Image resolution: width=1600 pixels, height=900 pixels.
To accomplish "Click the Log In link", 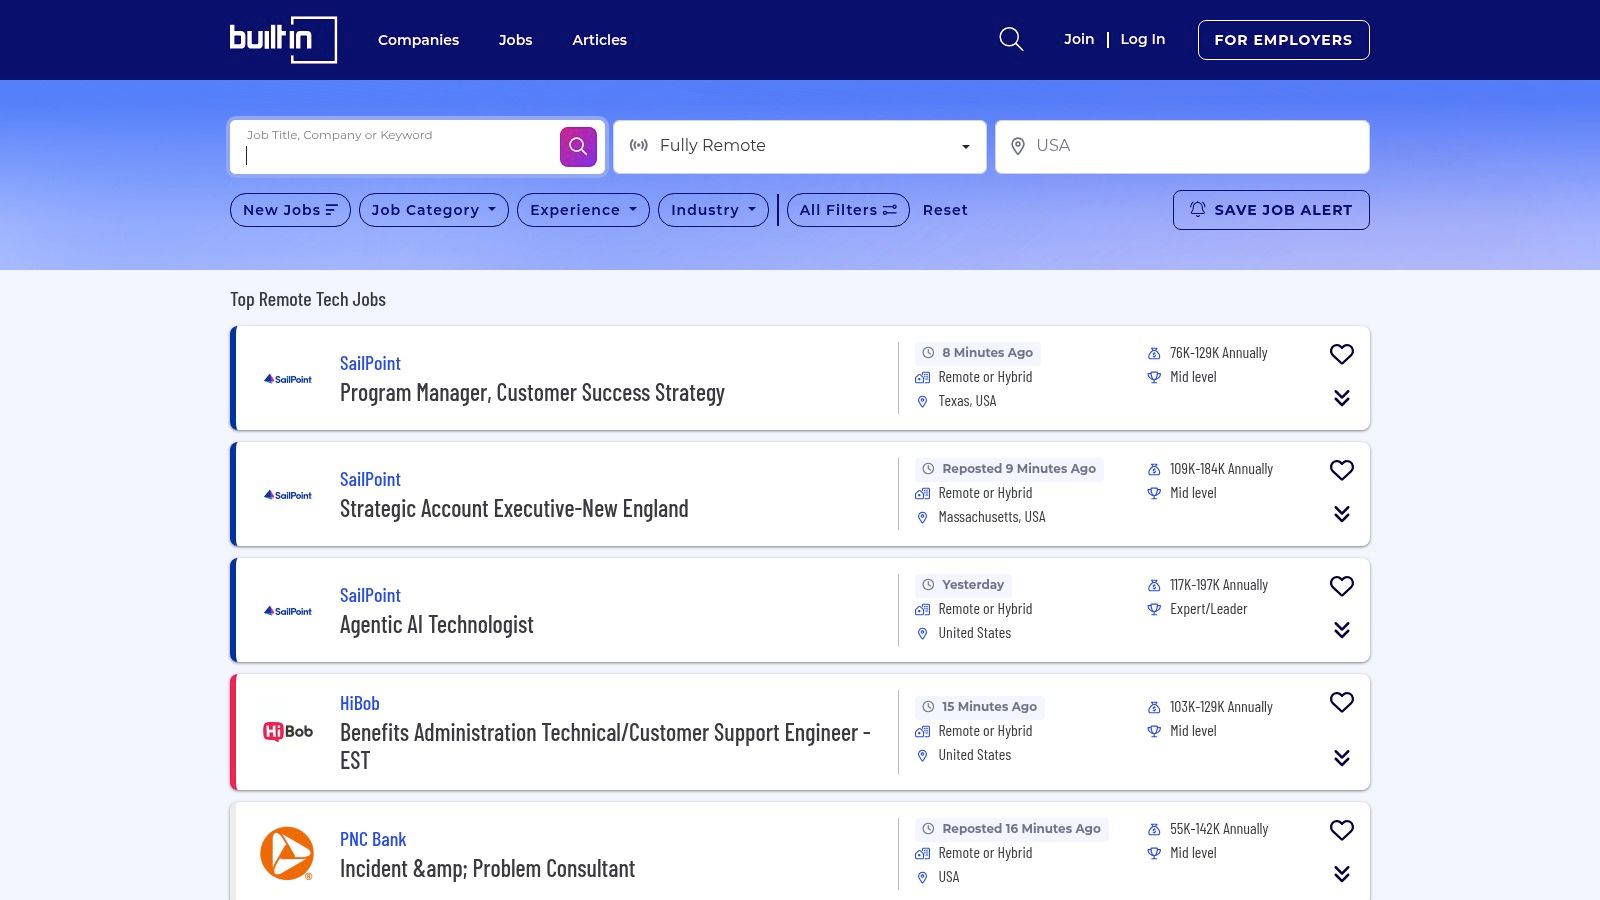I will (x=1143, y=39).
